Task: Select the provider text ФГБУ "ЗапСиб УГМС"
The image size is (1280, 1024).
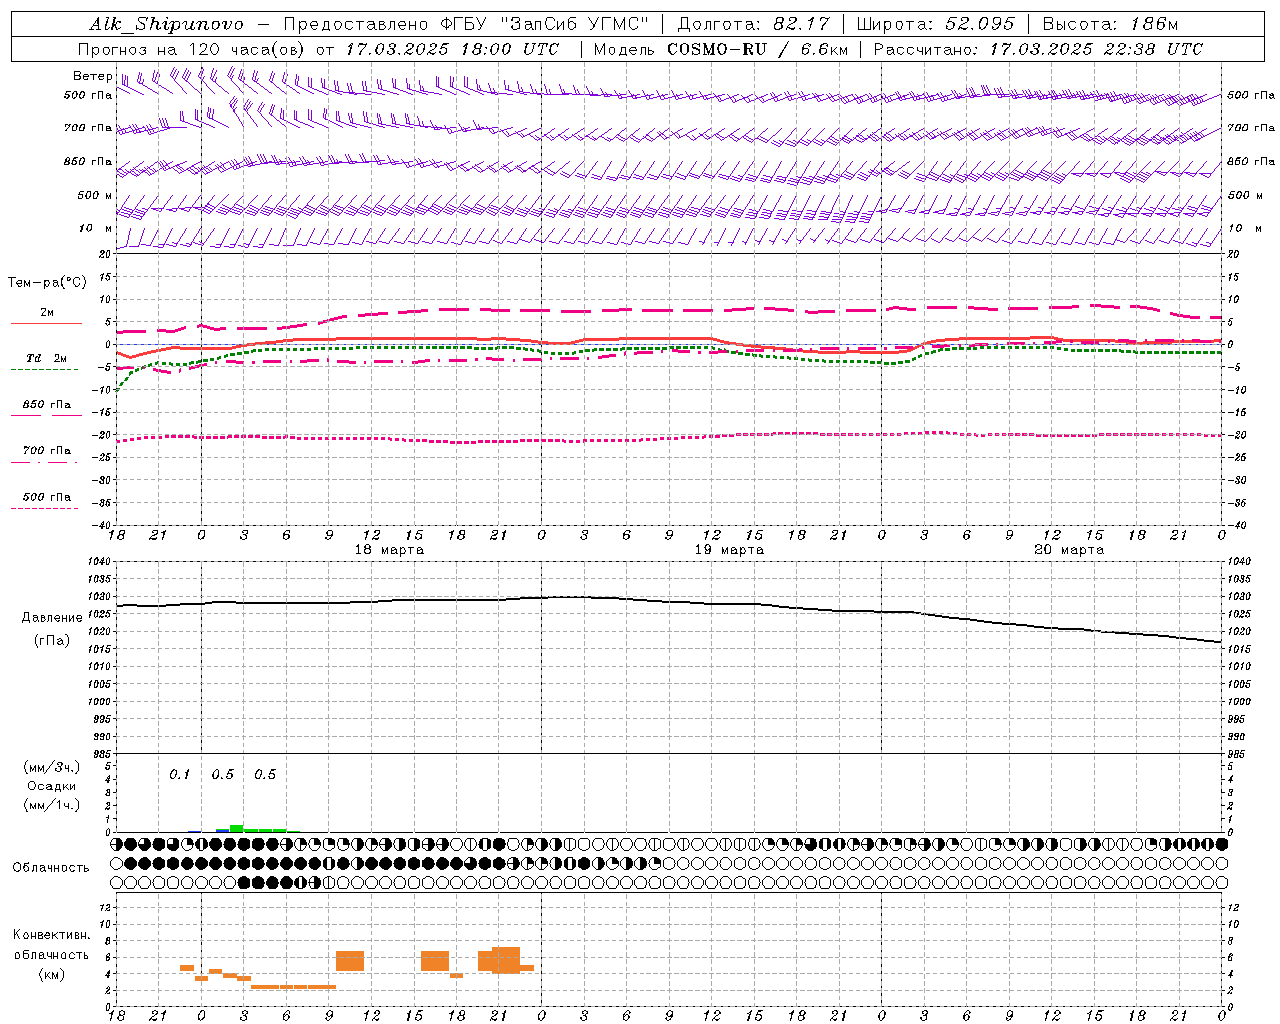Action: pyautogui.click(x=544, y=25)
